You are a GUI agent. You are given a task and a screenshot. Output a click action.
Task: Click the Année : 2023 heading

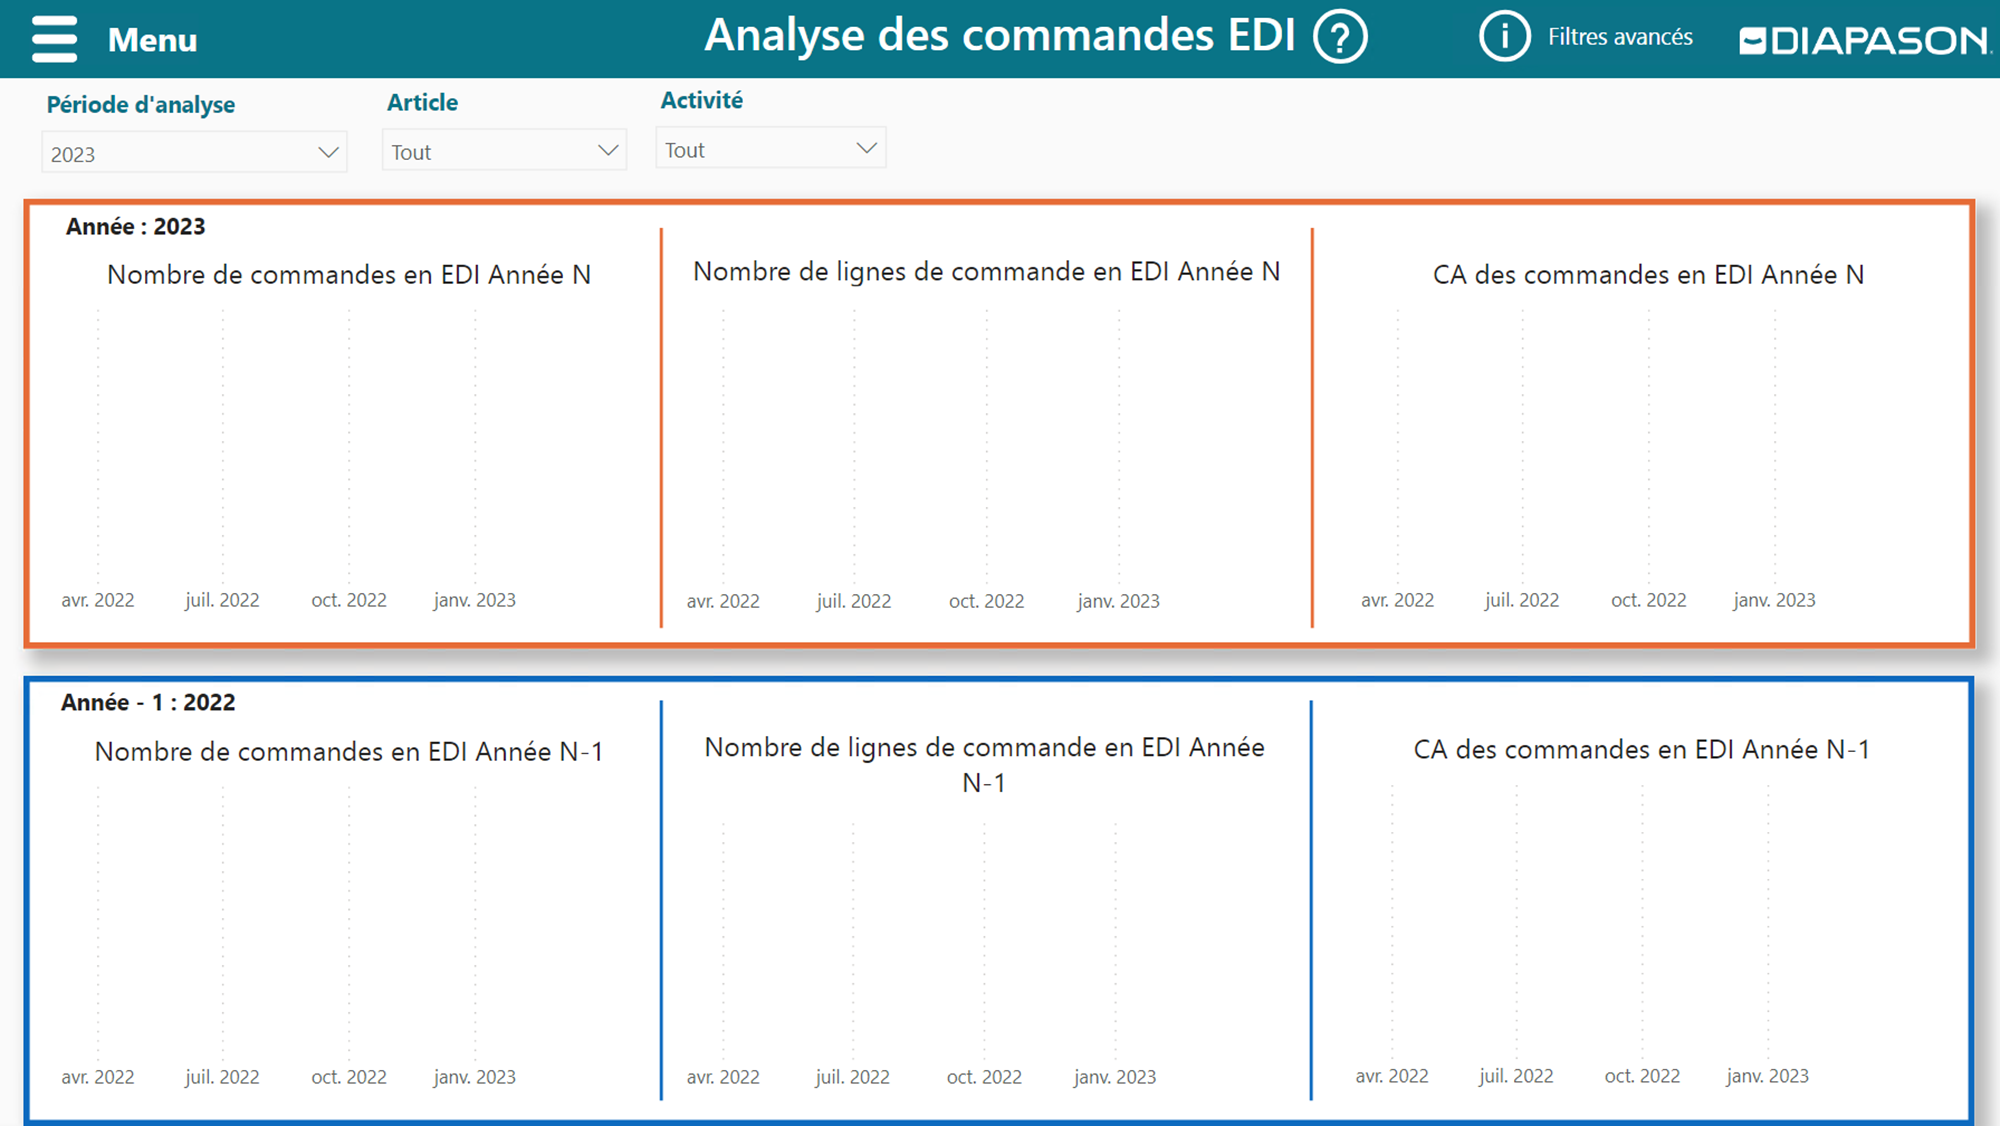coord(135,227)
